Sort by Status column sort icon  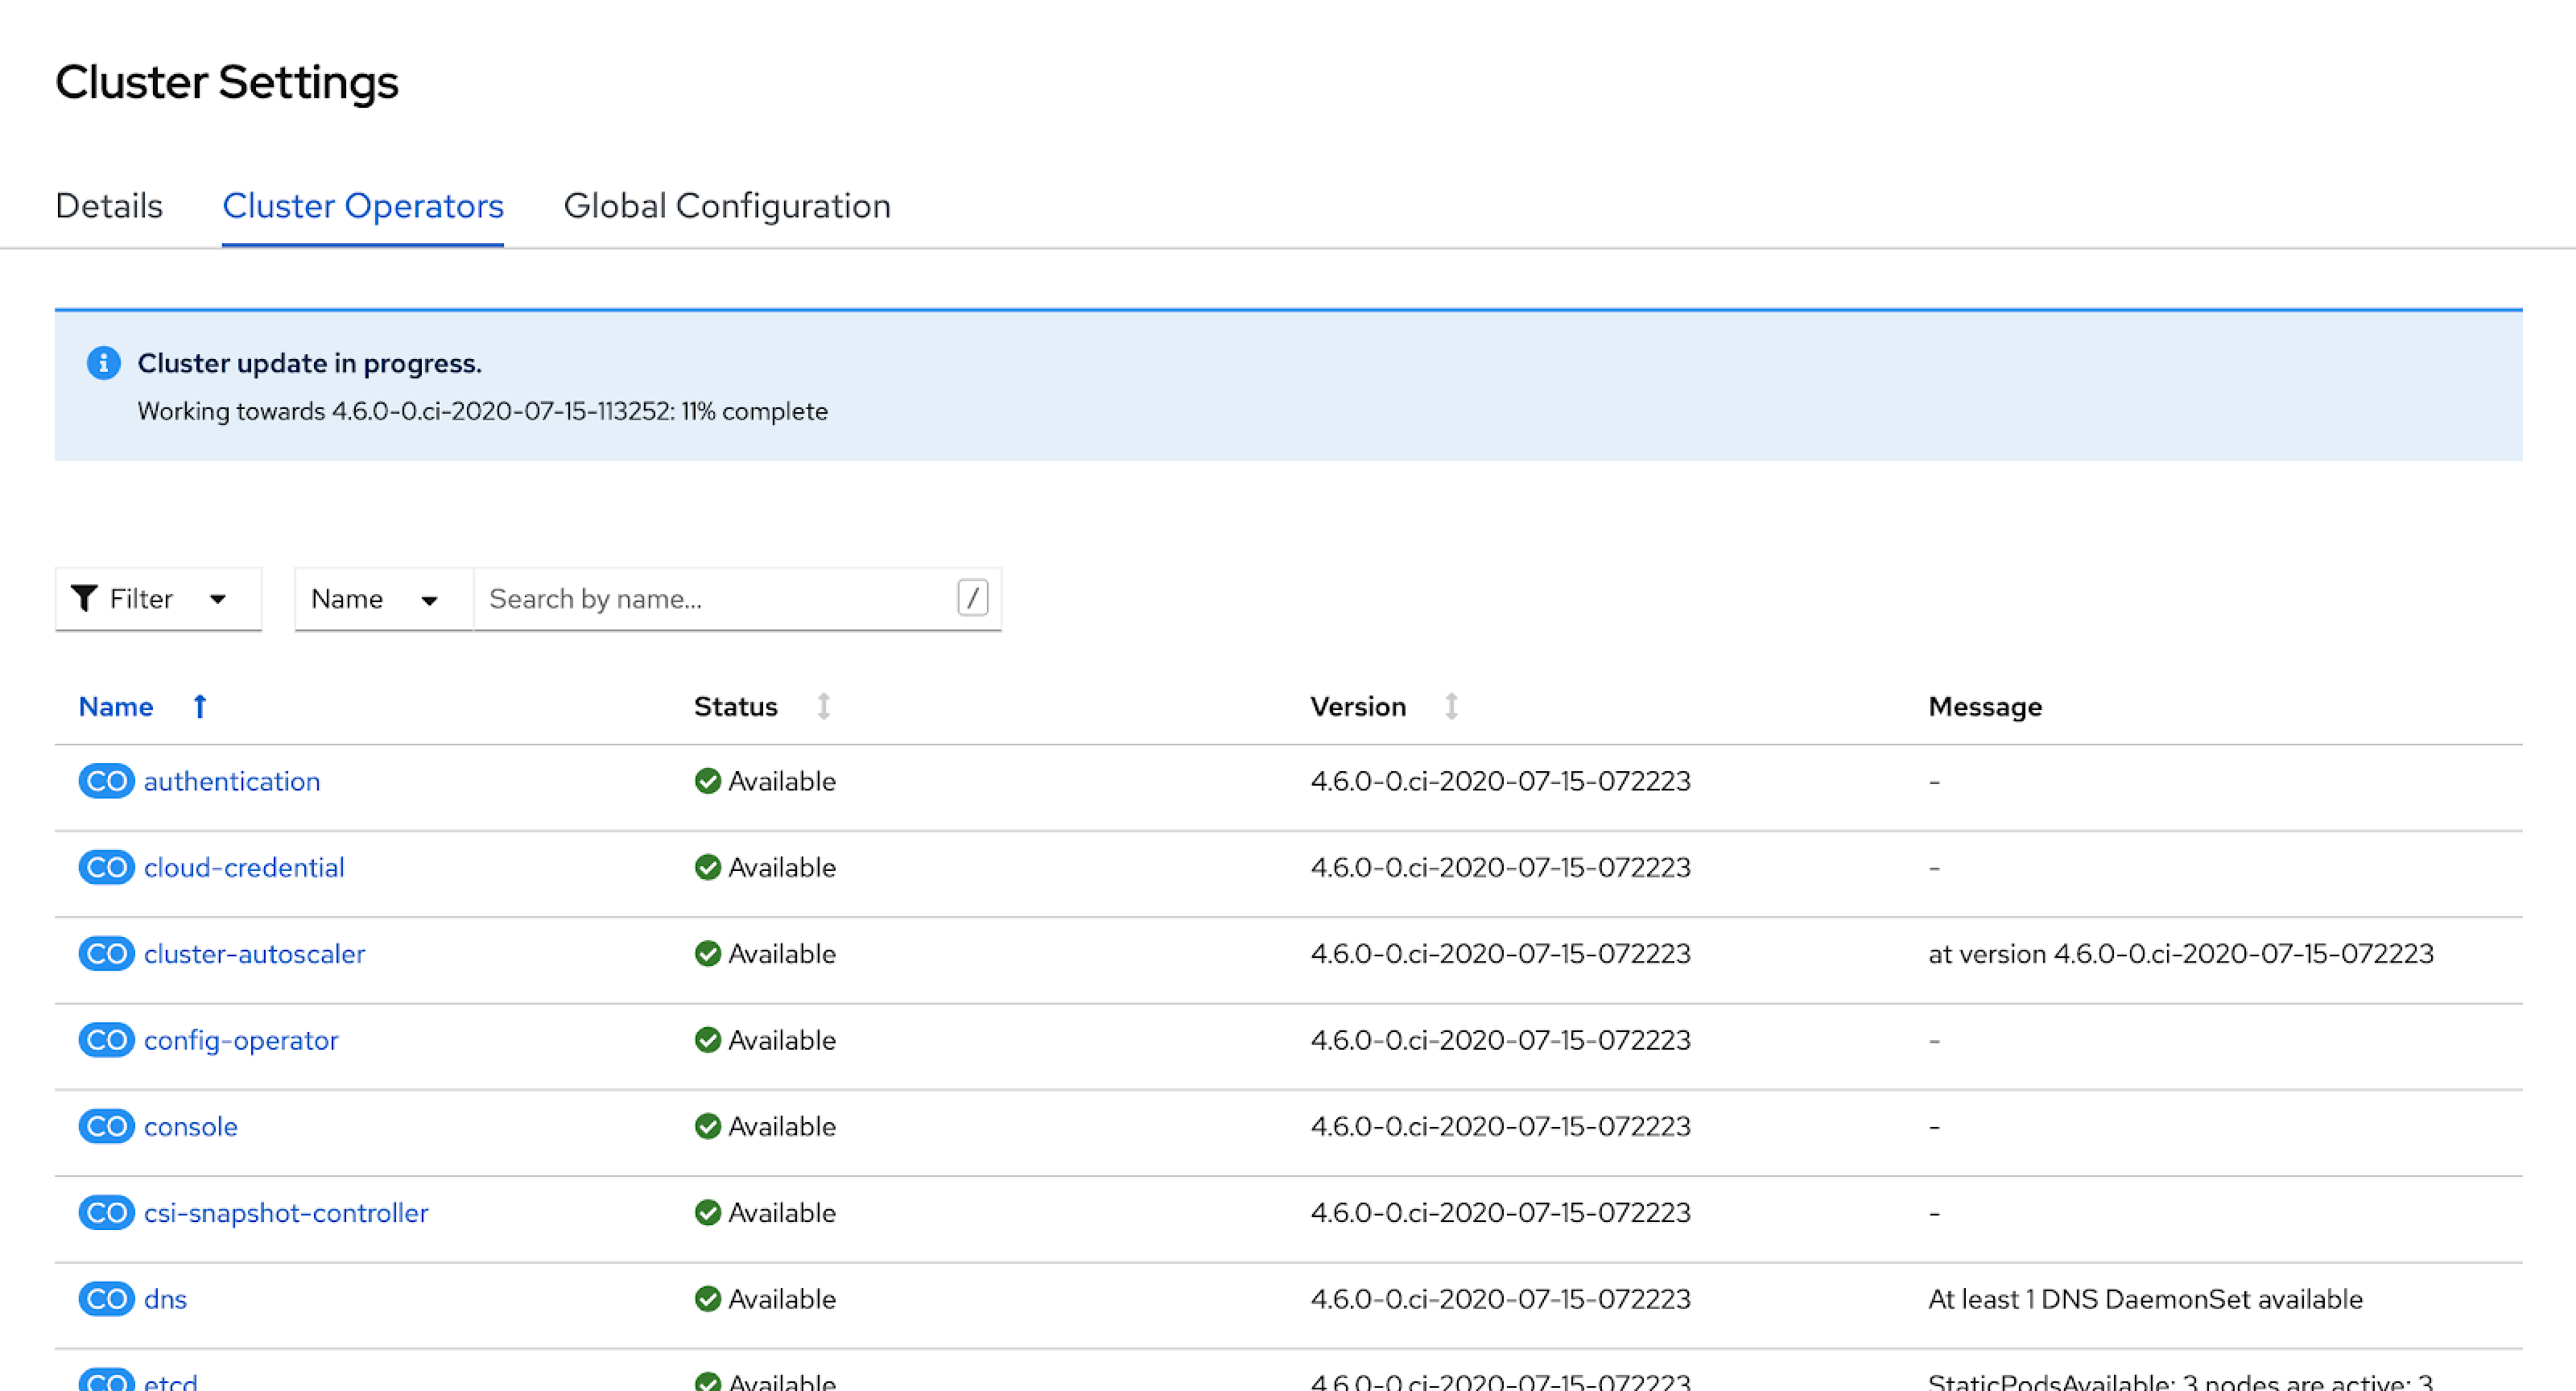[824, 706]
